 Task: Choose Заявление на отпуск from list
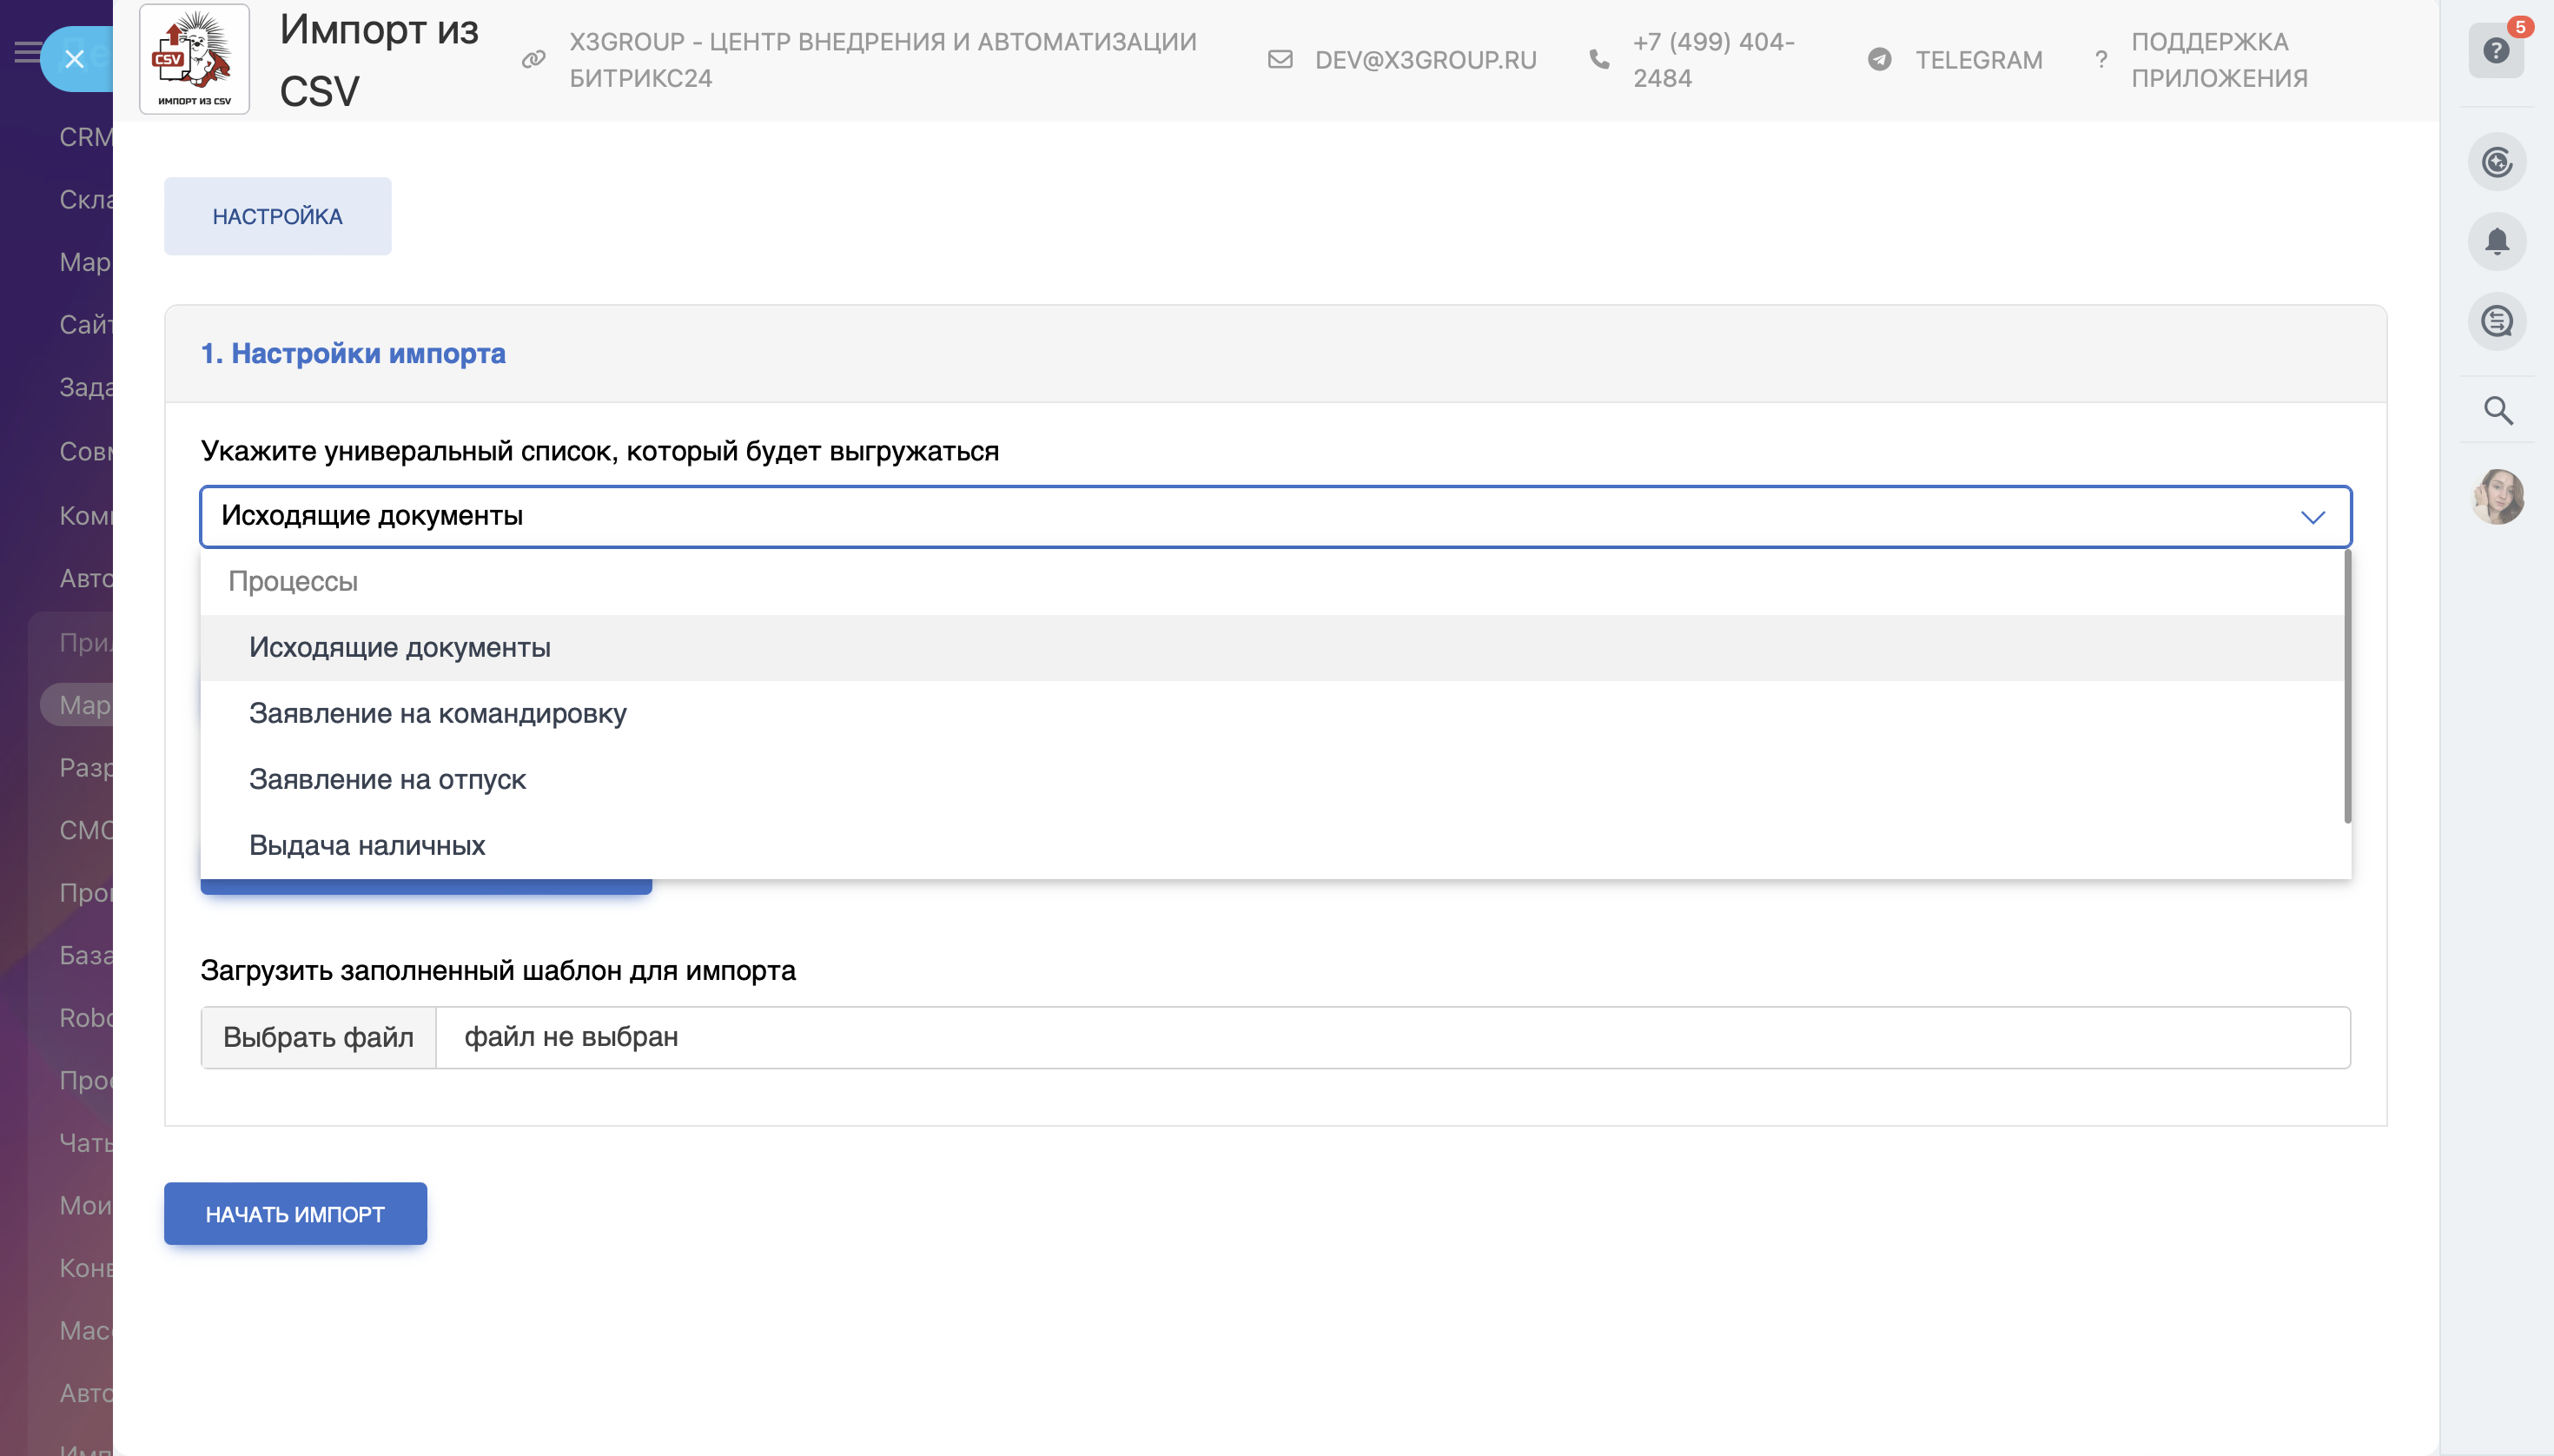point(387,779)
